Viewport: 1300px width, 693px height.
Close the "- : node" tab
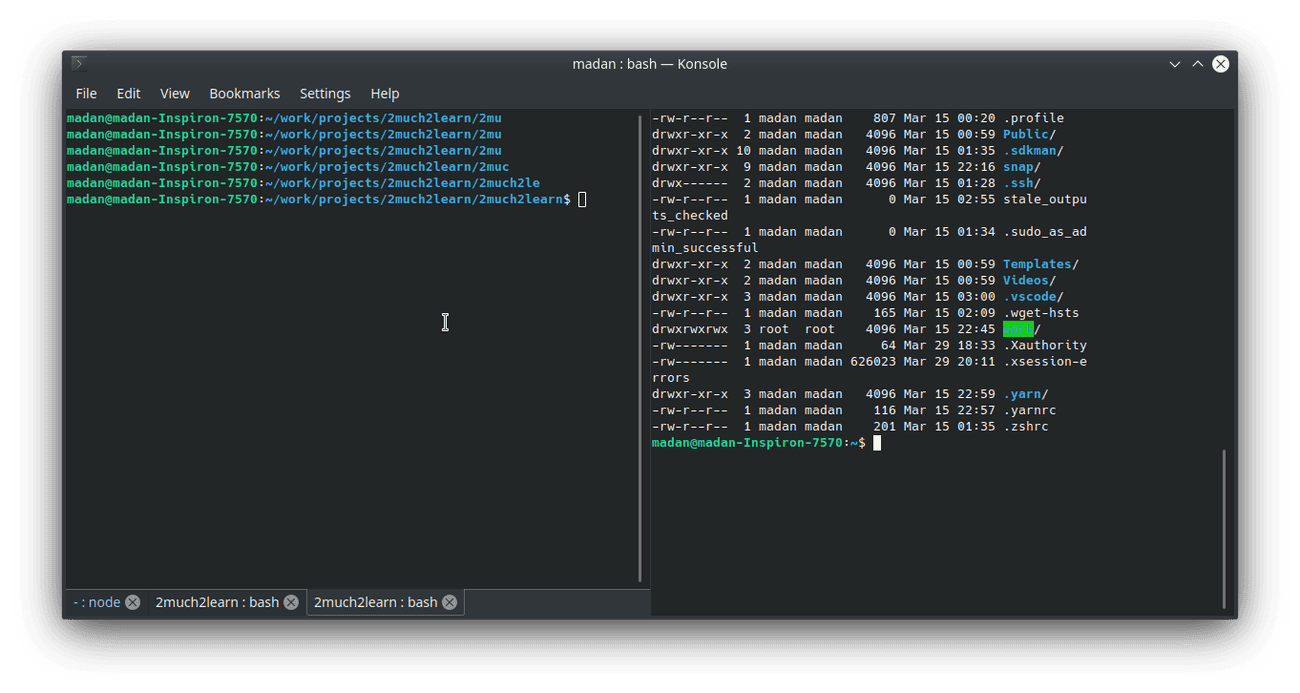coord(133,602)
